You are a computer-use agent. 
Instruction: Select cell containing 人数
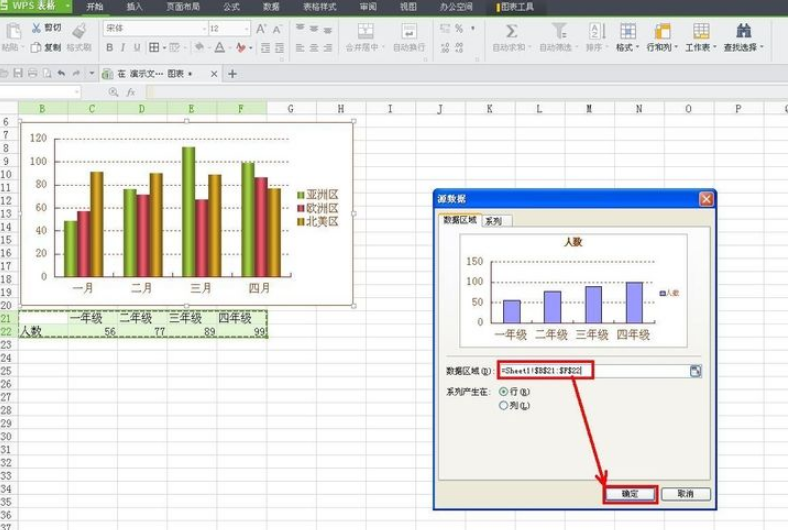click(x=43, y=332)
